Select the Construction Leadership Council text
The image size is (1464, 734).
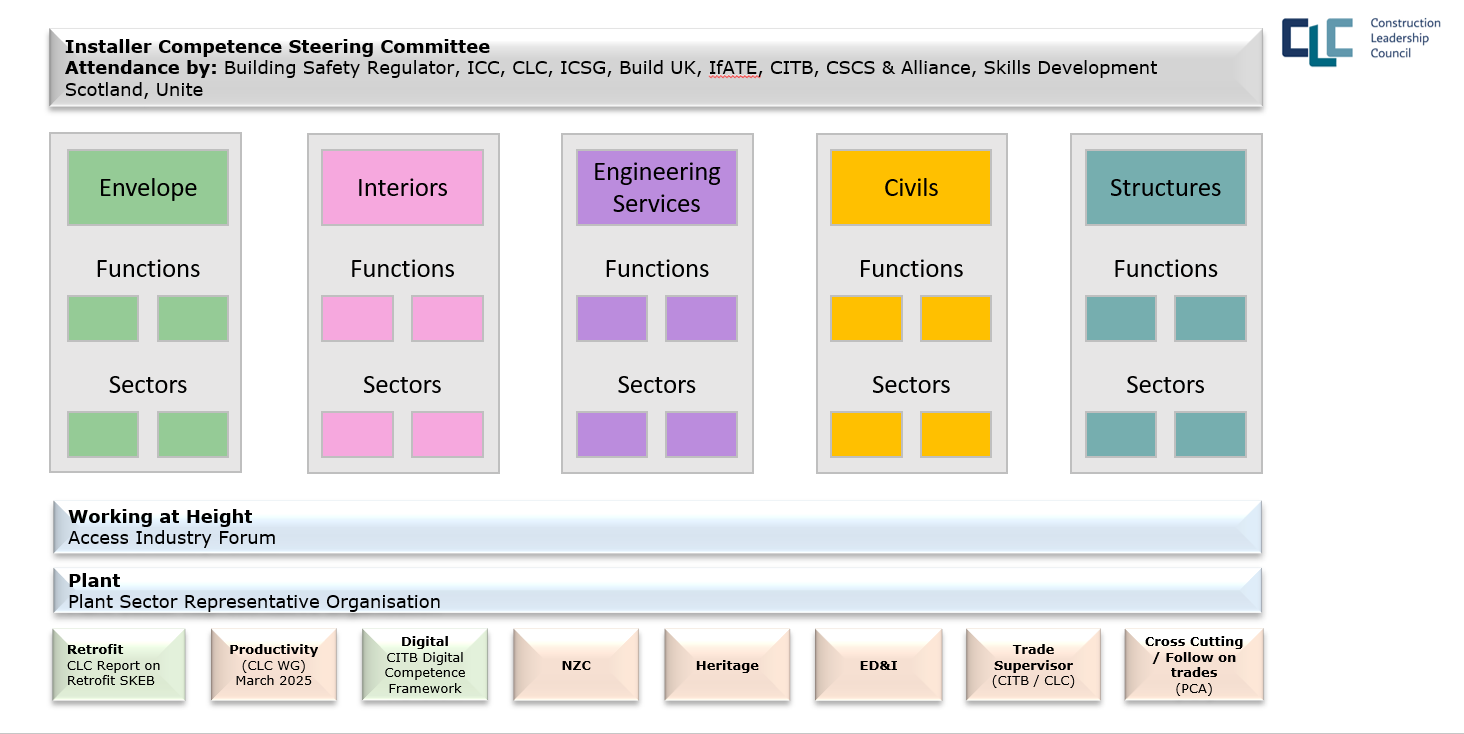(1405, 38)
